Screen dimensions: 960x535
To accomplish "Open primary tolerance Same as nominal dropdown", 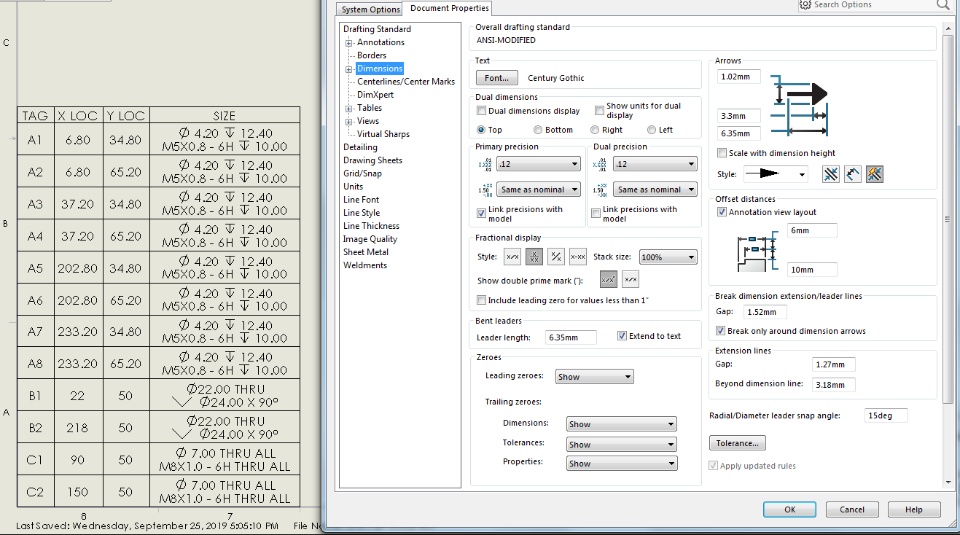I will [538, 190].
